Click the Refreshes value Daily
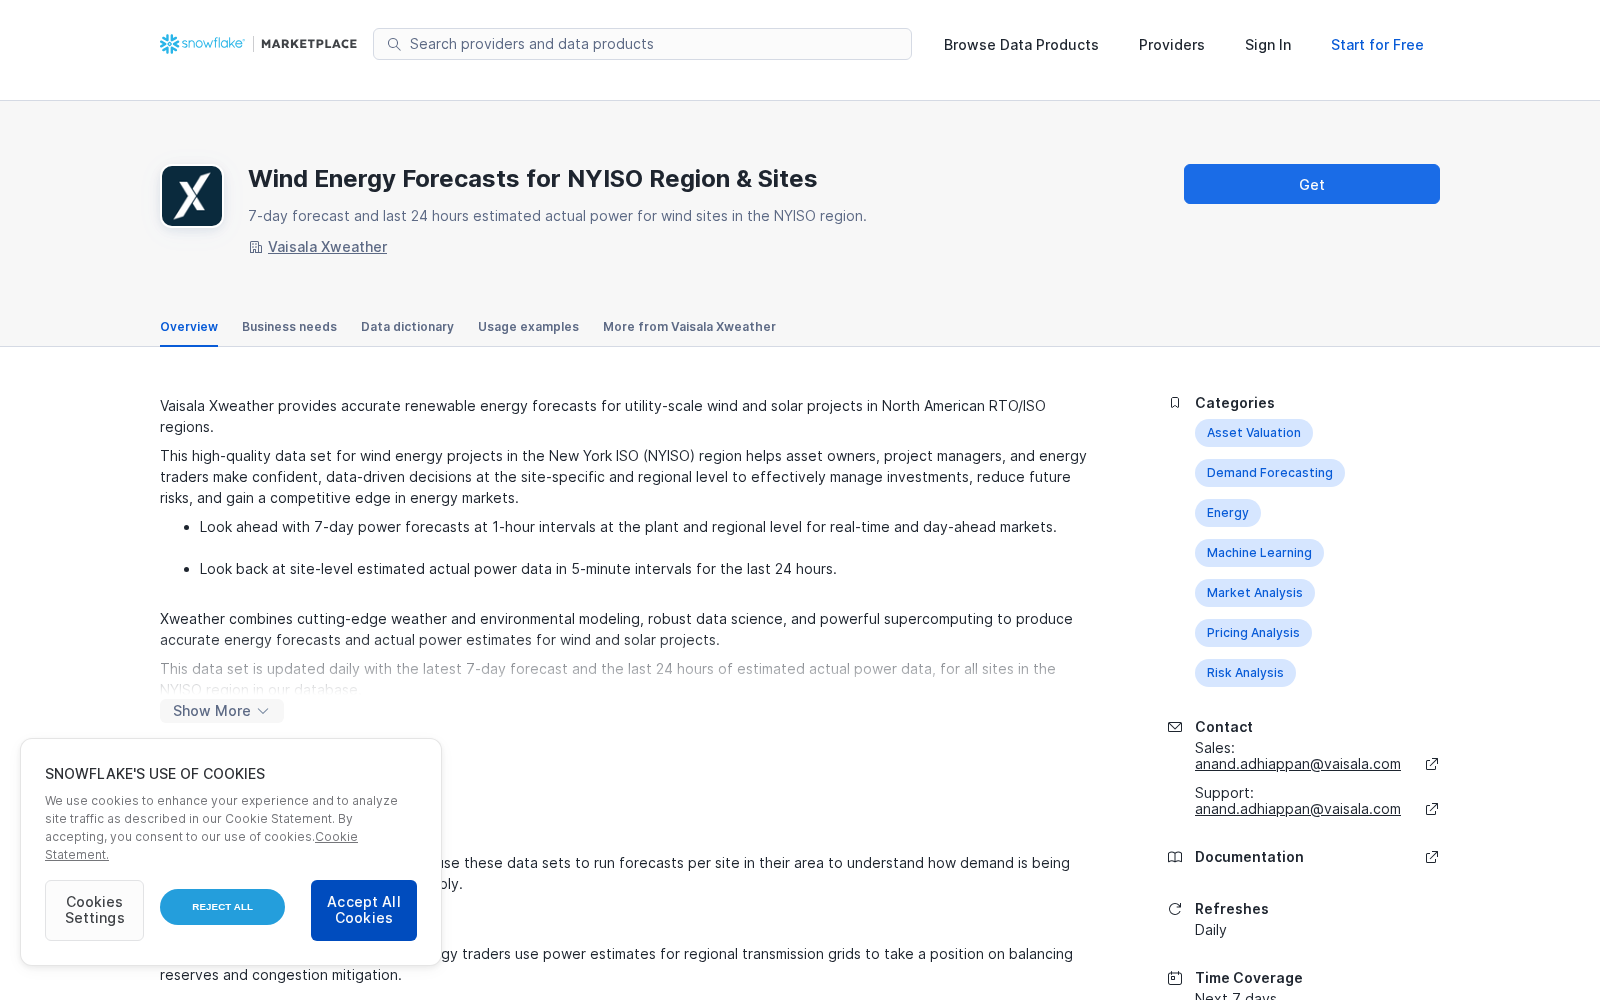The image size is (1600, 1000). coord(1210,930)
